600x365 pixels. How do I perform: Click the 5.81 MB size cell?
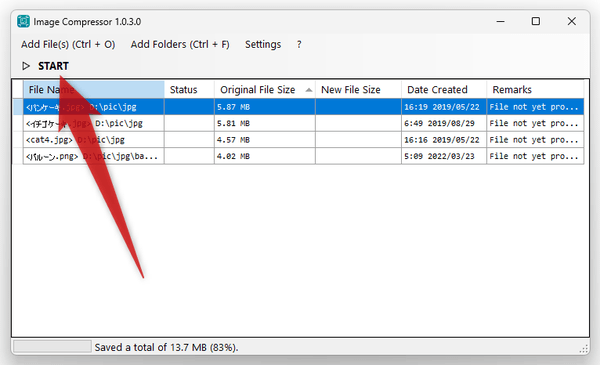click(x=265, y=123)
